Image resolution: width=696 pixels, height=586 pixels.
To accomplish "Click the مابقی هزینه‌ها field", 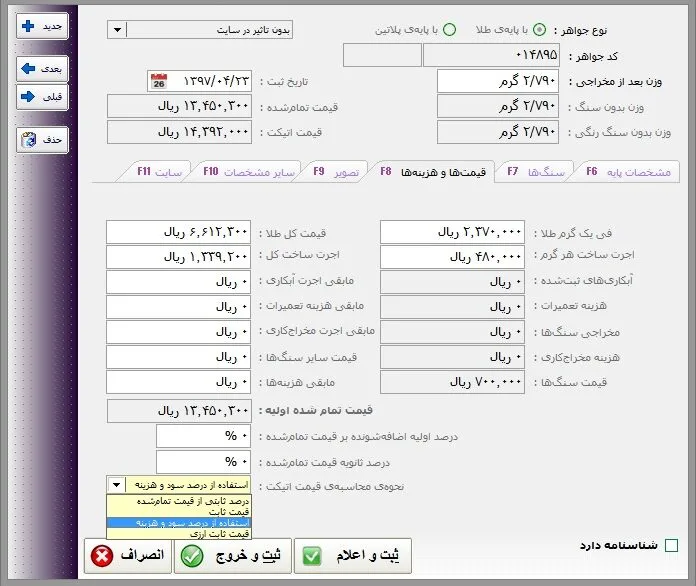I will pos(178,382).
